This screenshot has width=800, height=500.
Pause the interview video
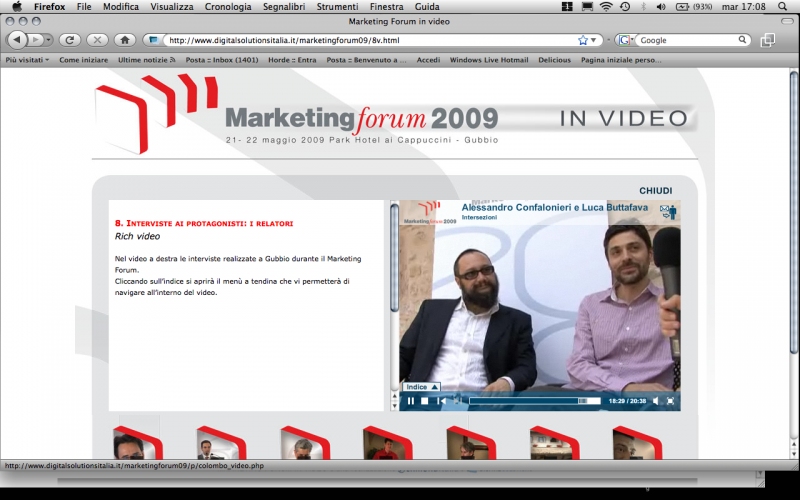click(x=411, y=401)
